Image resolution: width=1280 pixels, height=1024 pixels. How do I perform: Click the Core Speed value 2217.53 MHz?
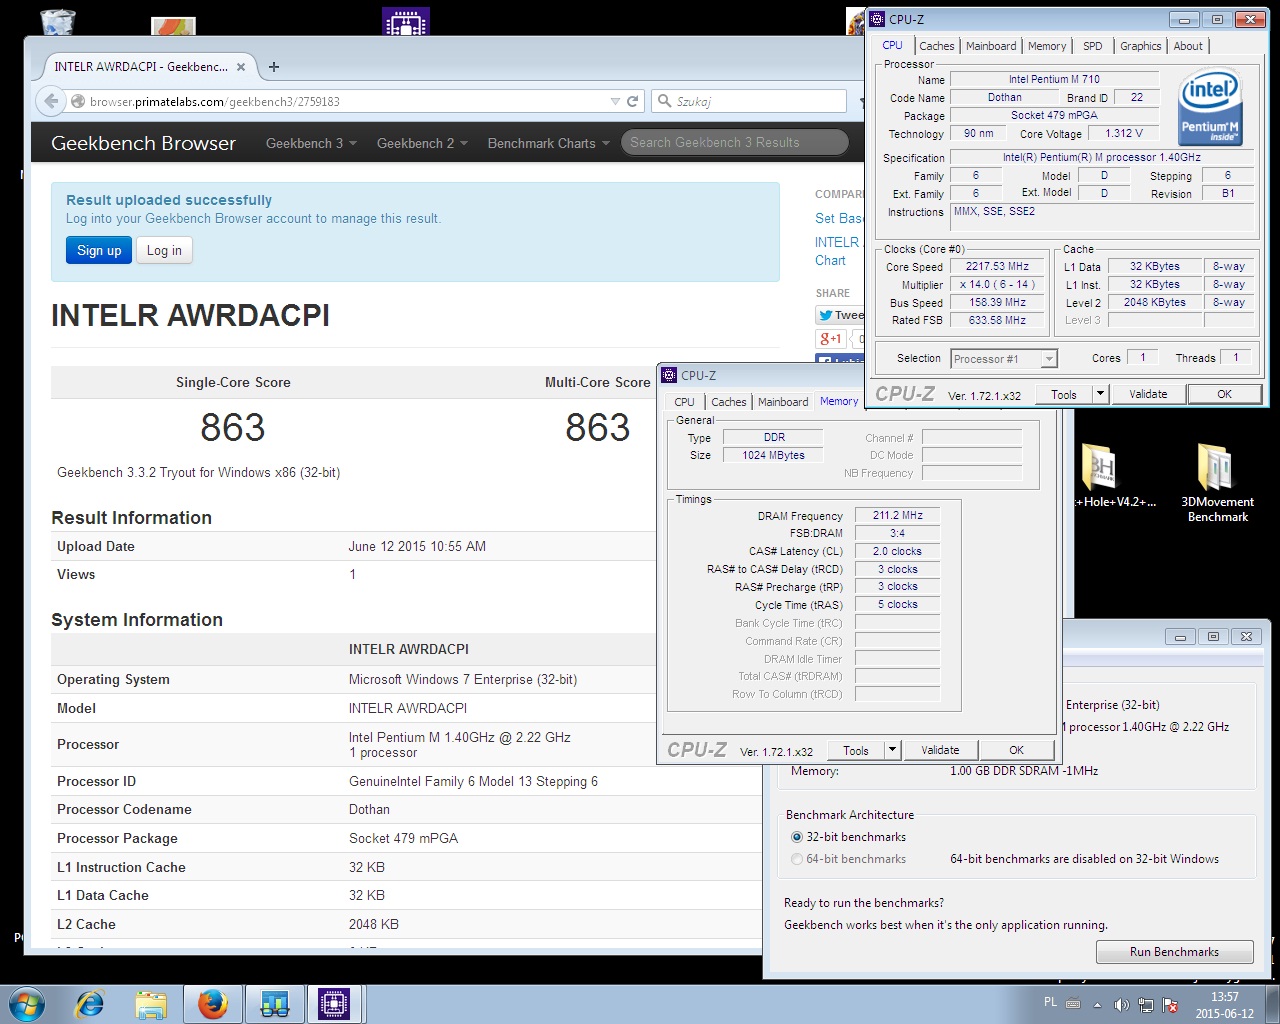click(x=997, y=267)
